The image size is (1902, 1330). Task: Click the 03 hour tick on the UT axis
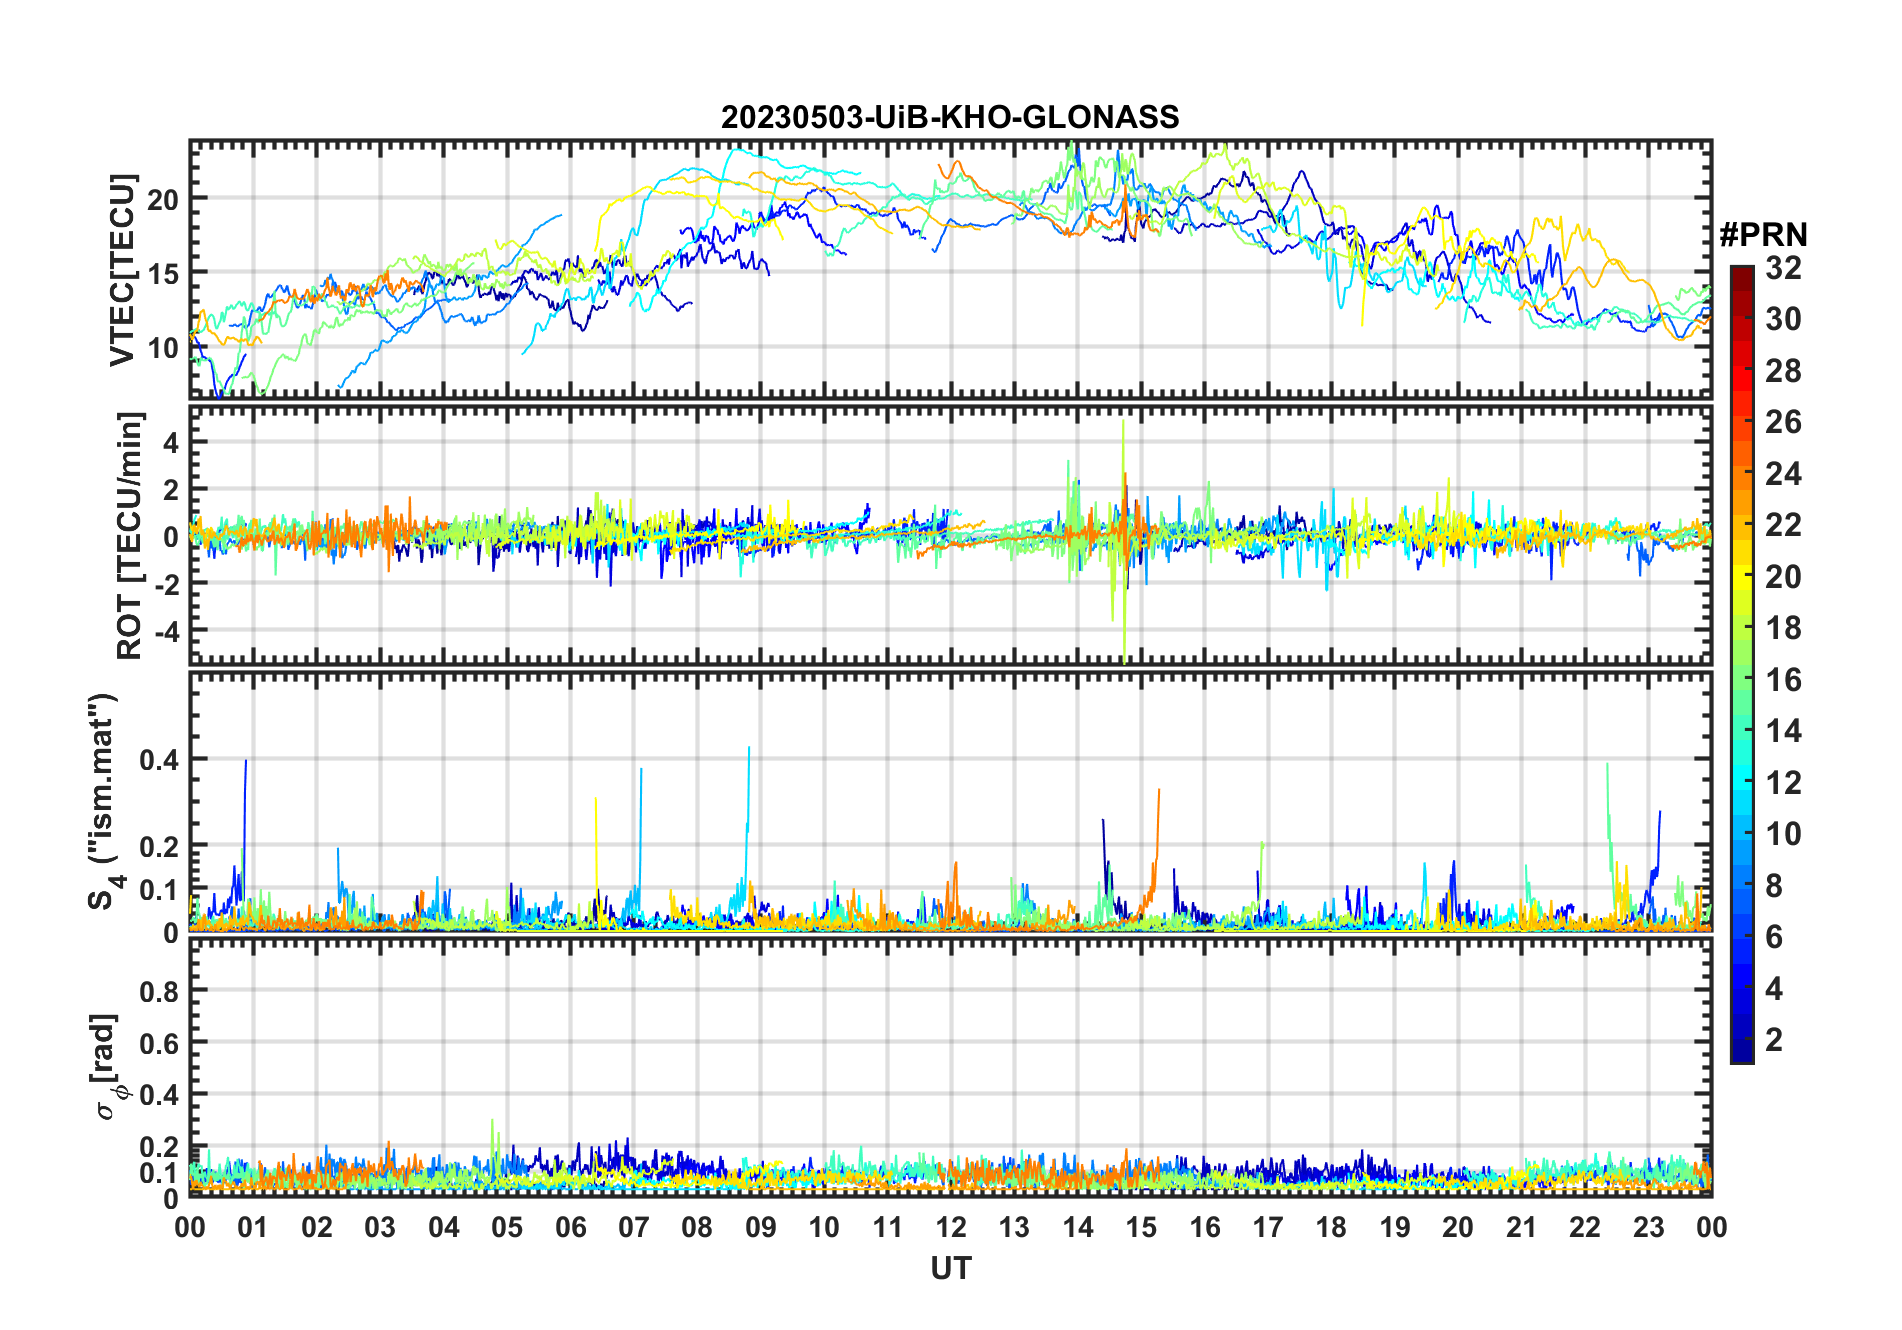coord(380,1227)
